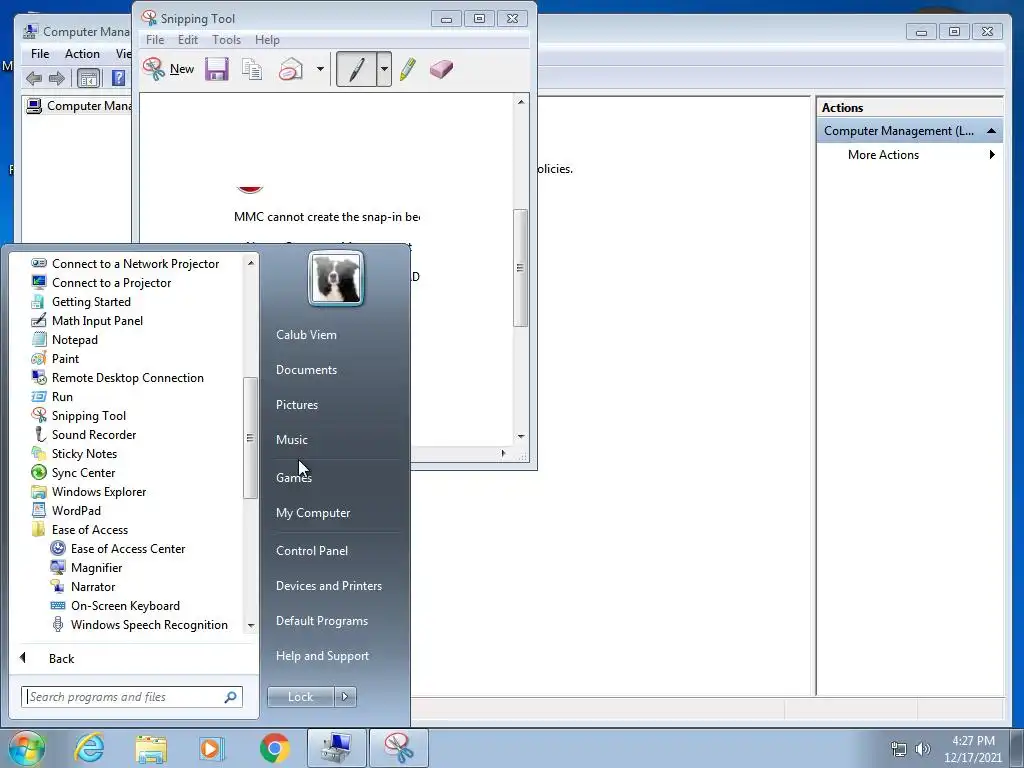Send snip via envelope icon
Image resolution: width=1024 pixels, height=768 pixels.
coord(291,69)
